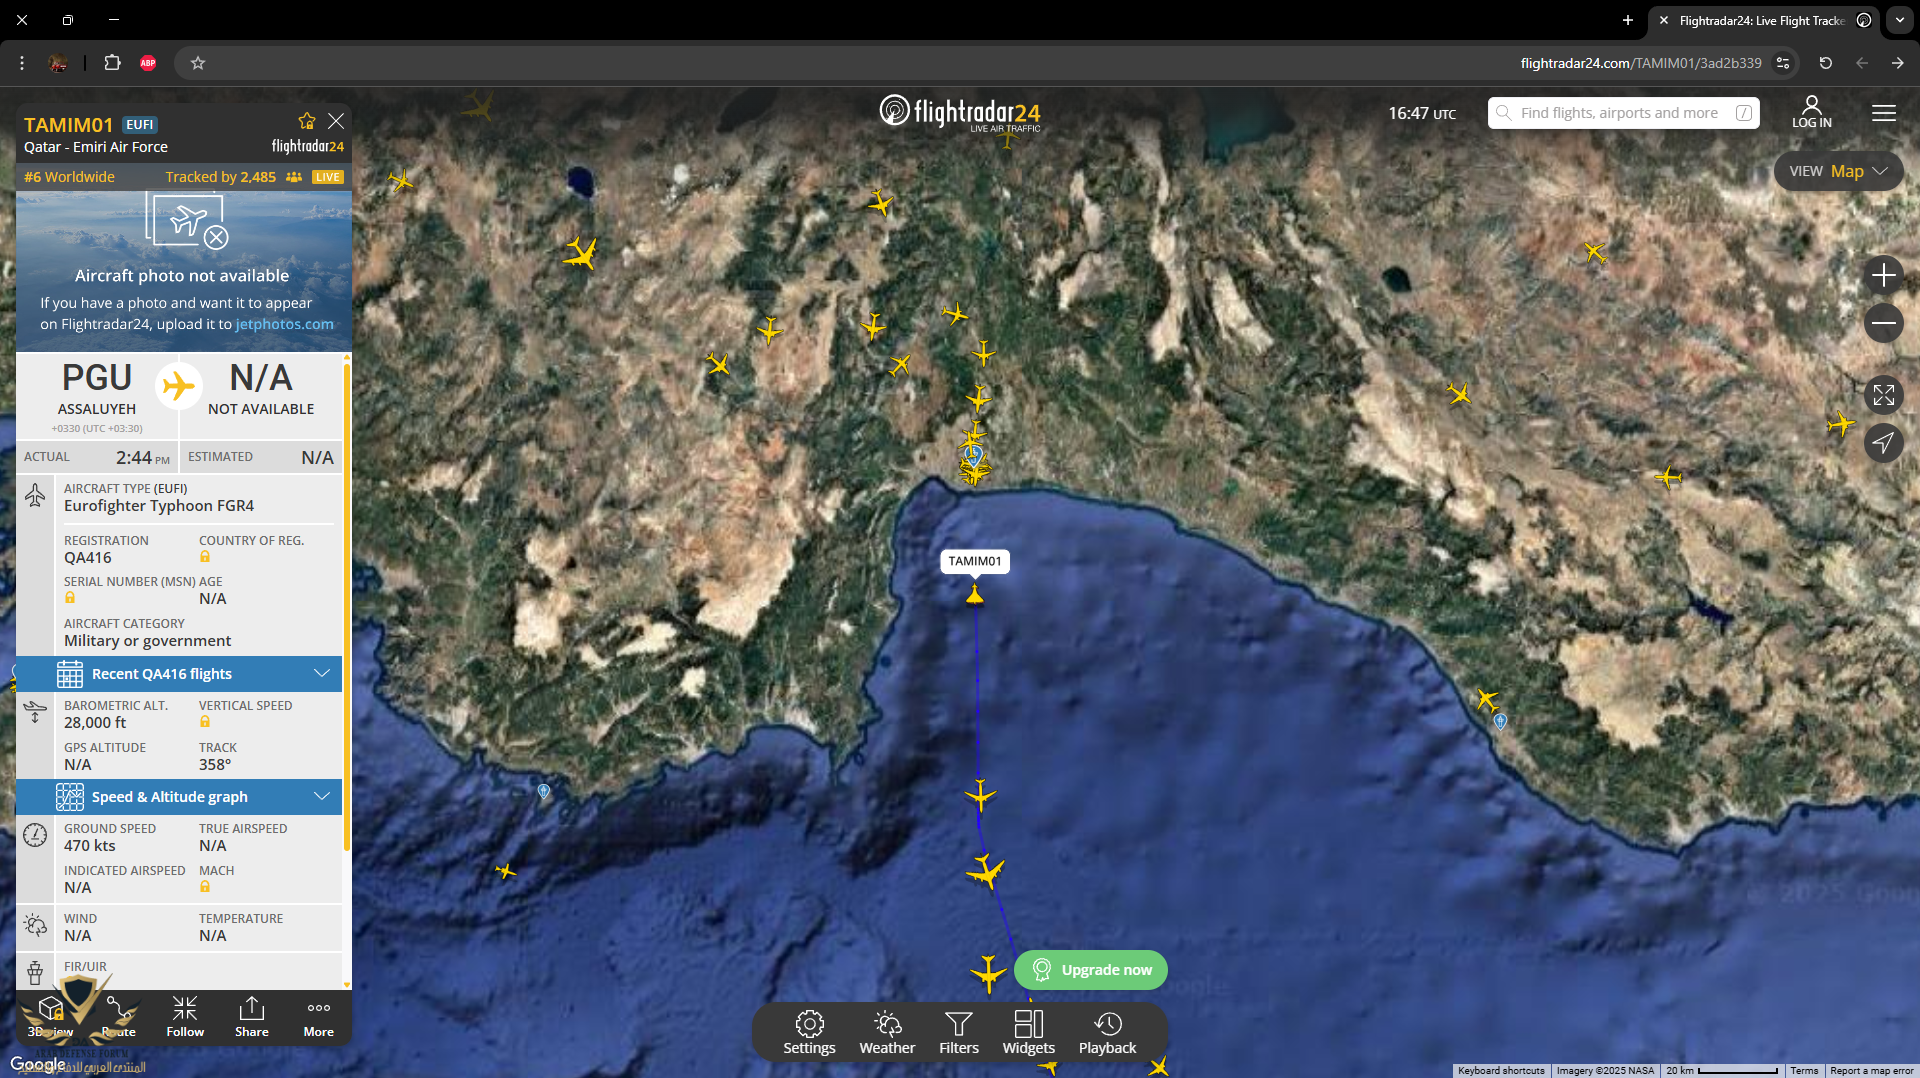Open the Filters panel
Image resolution: width=1920 pixels, height=1078 pixels.
[958, 1032]
